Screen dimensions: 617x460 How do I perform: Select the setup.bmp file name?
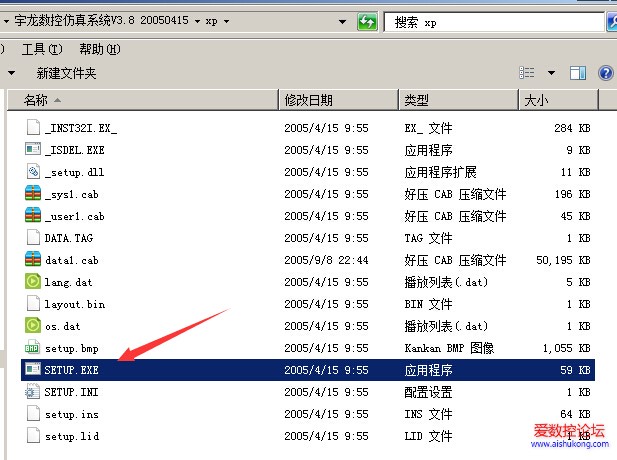[x=72, y=348]
